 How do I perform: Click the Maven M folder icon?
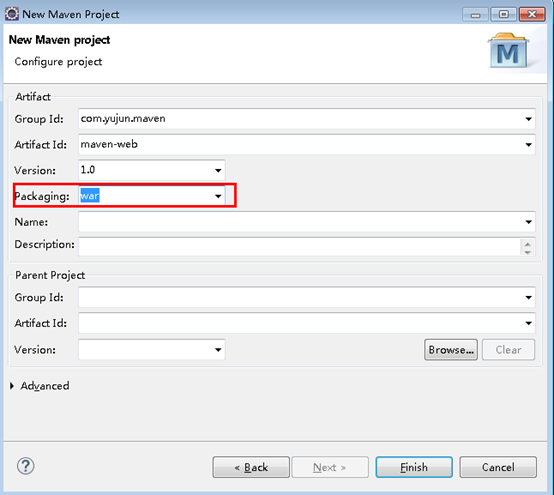tap(508, 51)
